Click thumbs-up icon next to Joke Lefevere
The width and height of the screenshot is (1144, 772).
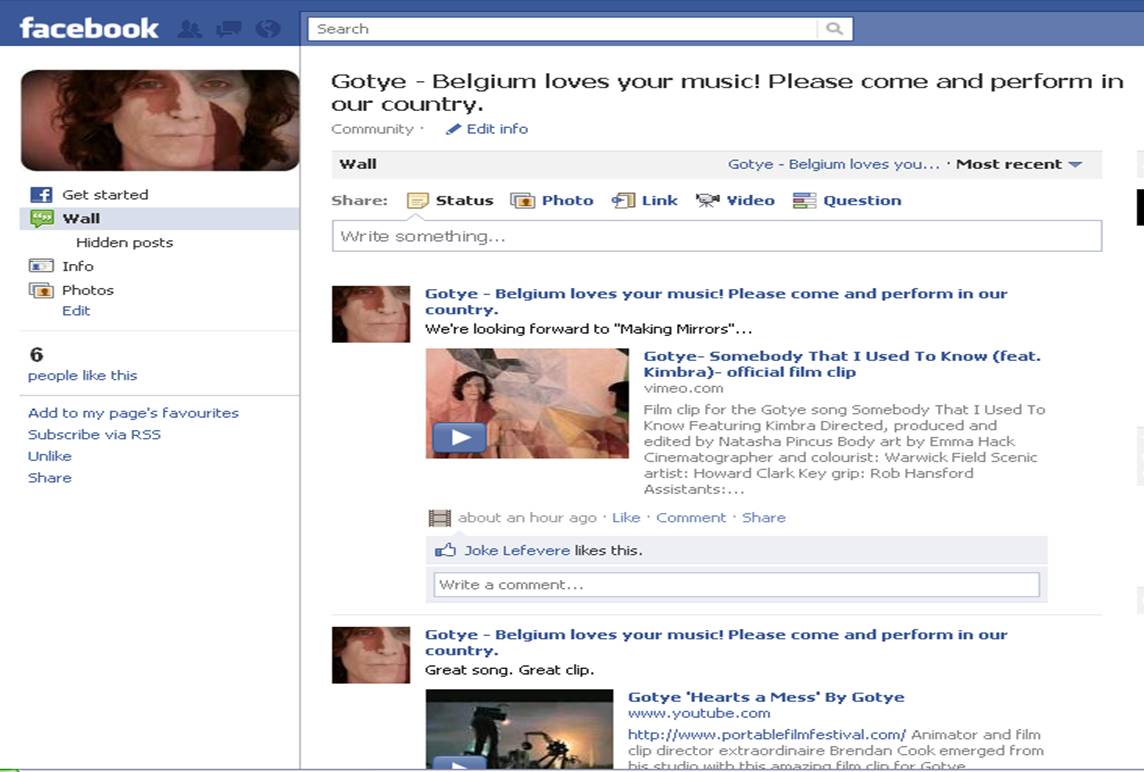tap(445, 550)
